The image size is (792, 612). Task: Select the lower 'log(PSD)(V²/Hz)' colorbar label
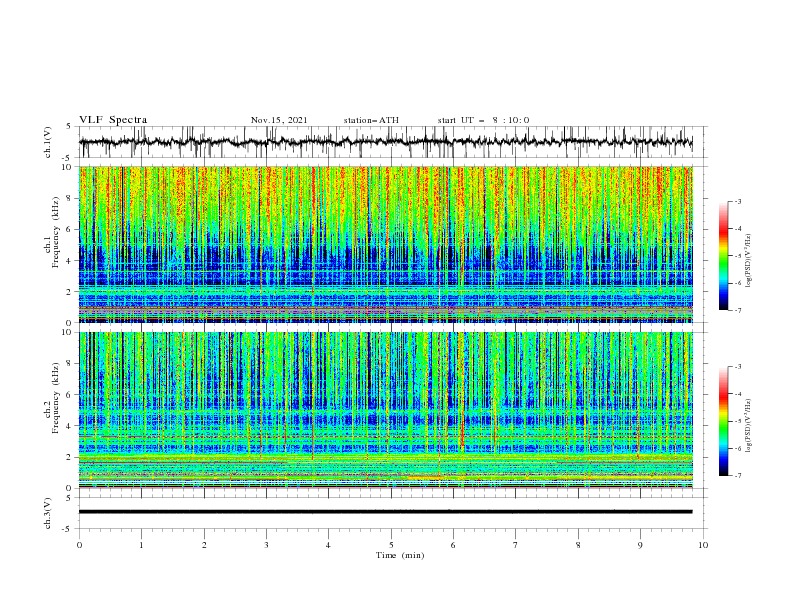tap(749, 426)
